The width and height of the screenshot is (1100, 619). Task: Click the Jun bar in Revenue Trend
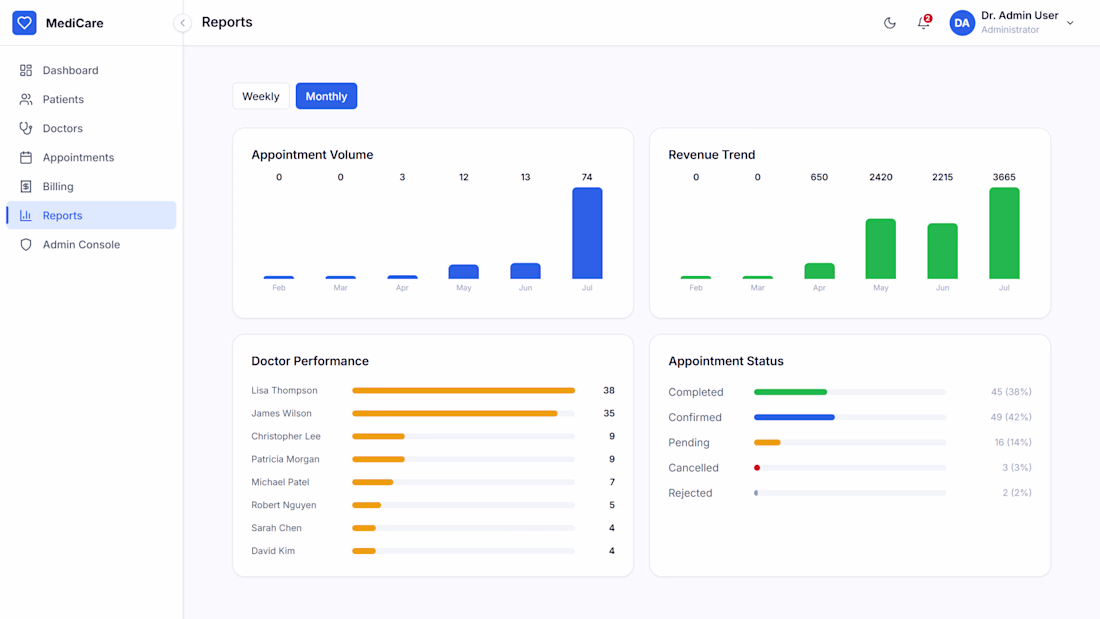click(x=942, y=251)
